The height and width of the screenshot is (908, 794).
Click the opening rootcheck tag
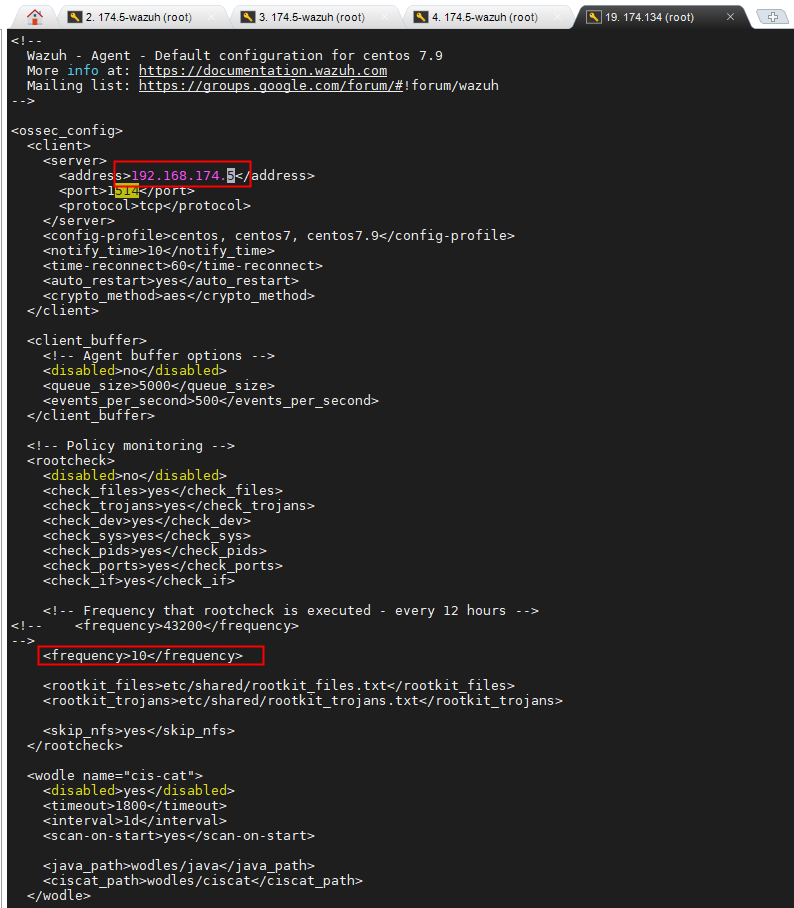[x=71, y=461]
